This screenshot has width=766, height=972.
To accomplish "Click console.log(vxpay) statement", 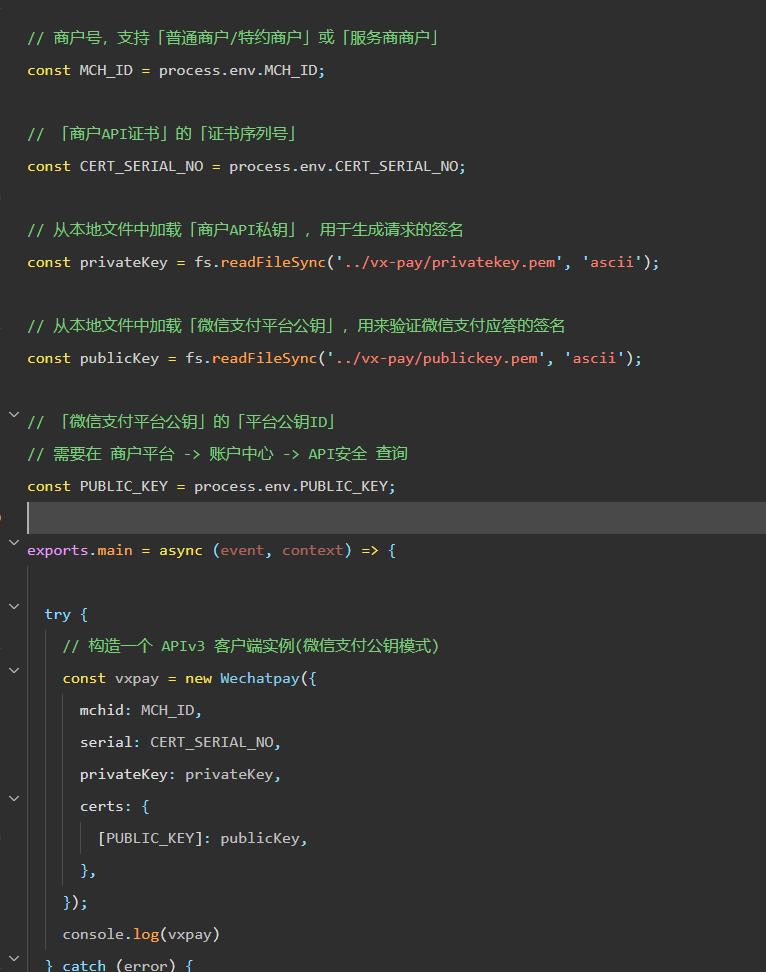I will point(141,935).
